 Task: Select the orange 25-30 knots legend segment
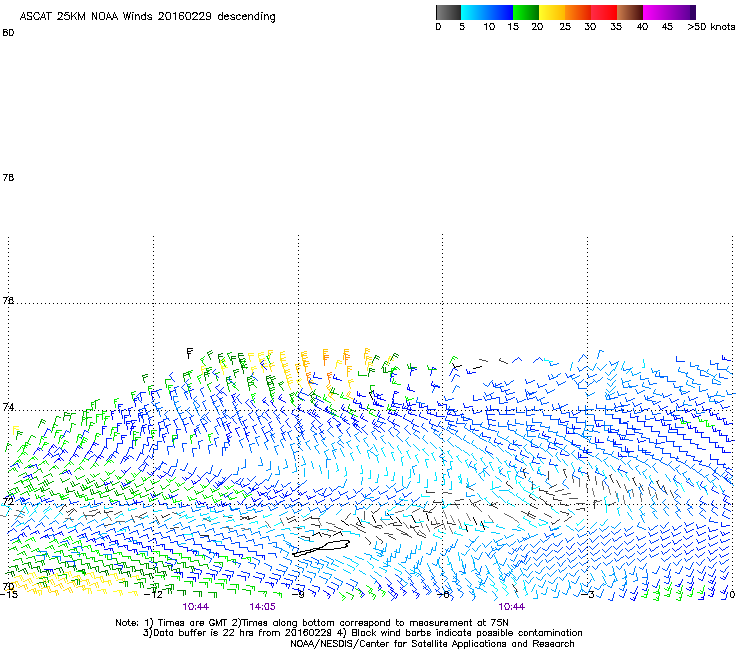[578, 12]
